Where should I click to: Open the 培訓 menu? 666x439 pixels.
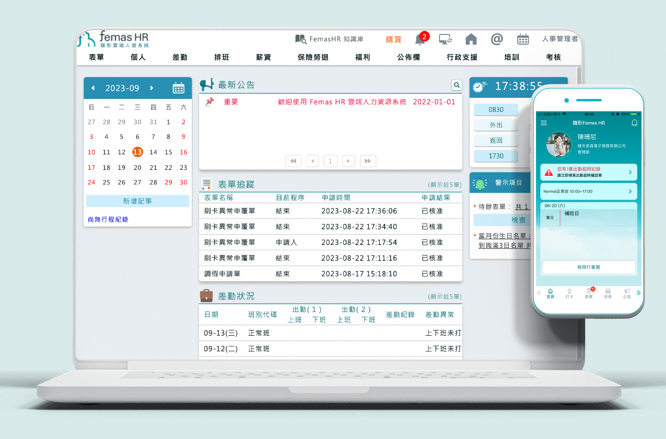click(512, 57)
